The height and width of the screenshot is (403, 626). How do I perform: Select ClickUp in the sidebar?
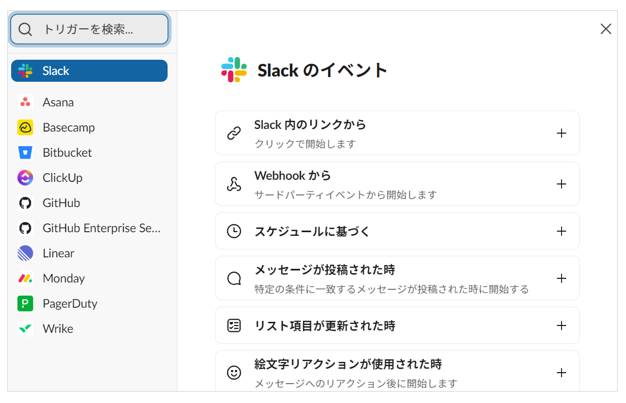(89, 178)
